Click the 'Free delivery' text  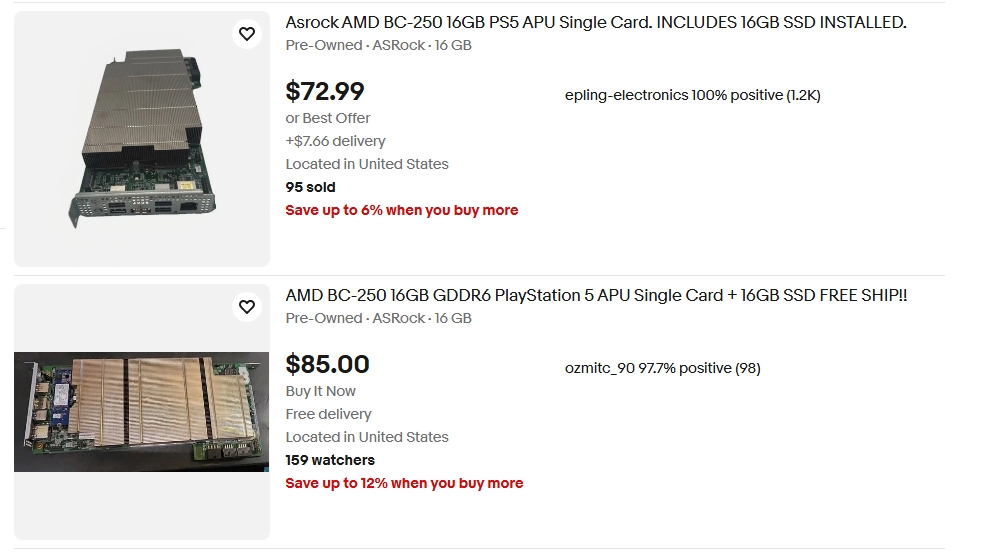328,414
